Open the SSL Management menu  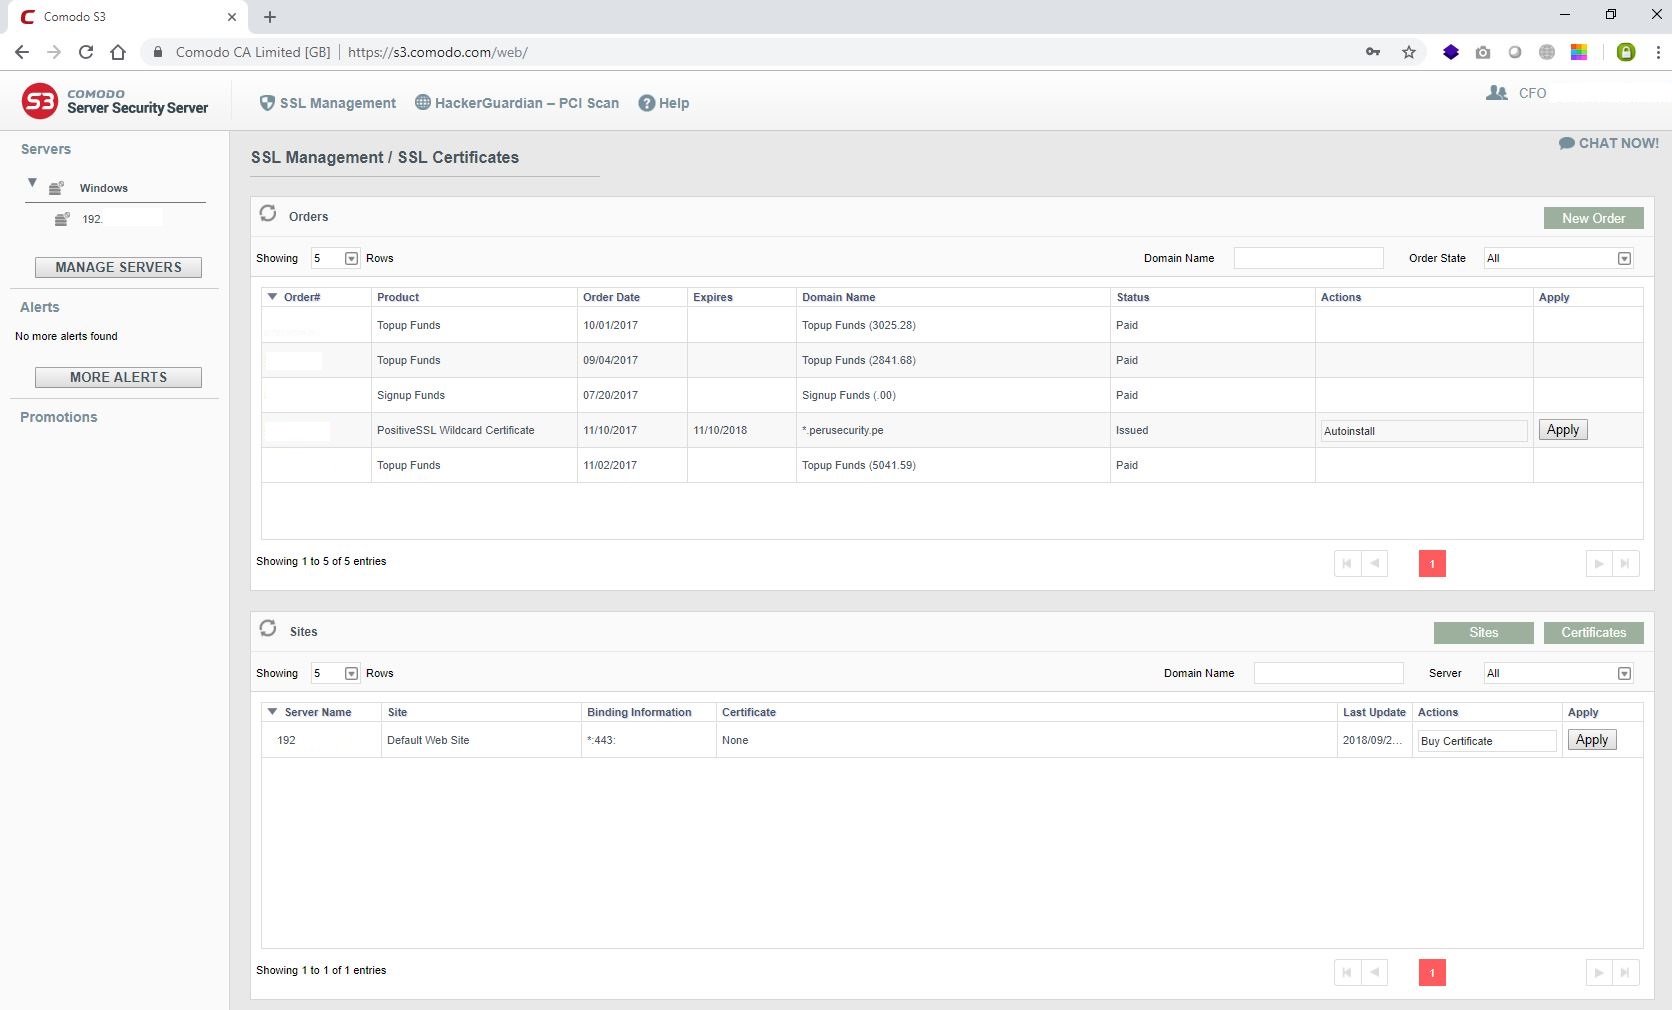point(328,103)
